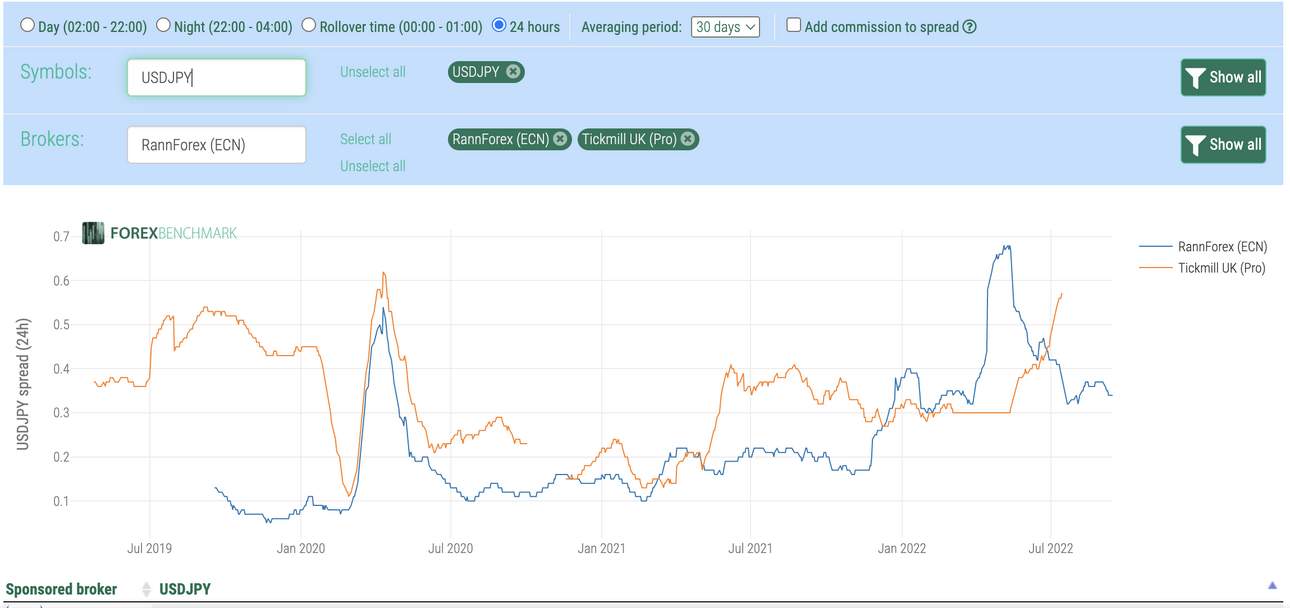Click the ForexBenchmark logo on chart
This screenshot has height=608, width=1290.
tap(160, 233)
